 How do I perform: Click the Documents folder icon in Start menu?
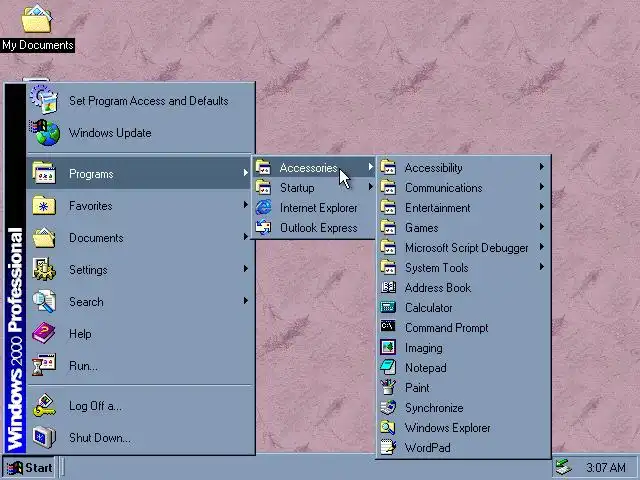coord(44,238)
